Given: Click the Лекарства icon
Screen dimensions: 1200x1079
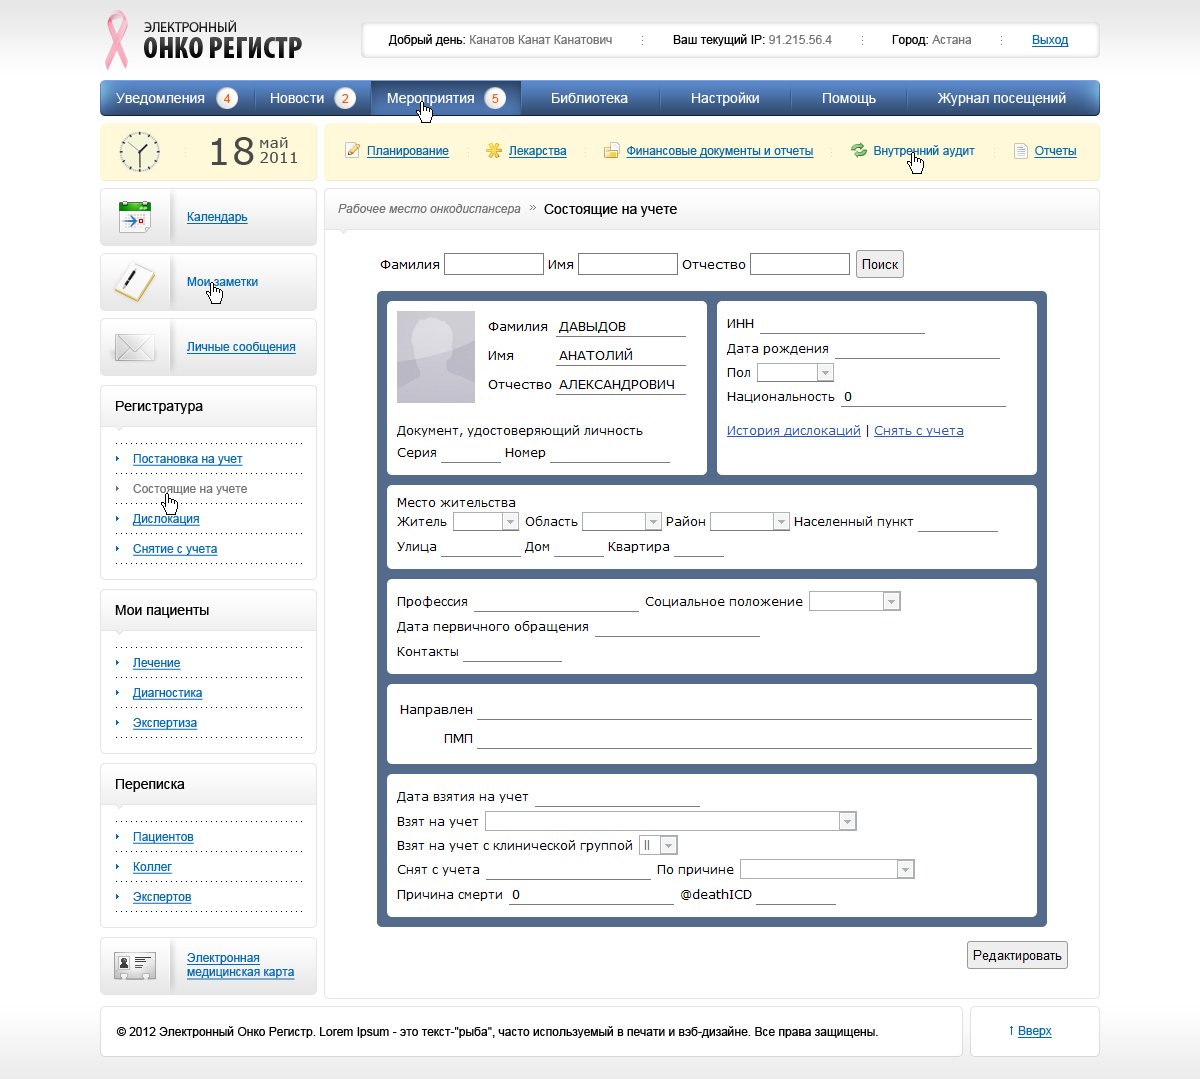Looking at the screenshot, I should click(494, 151).
